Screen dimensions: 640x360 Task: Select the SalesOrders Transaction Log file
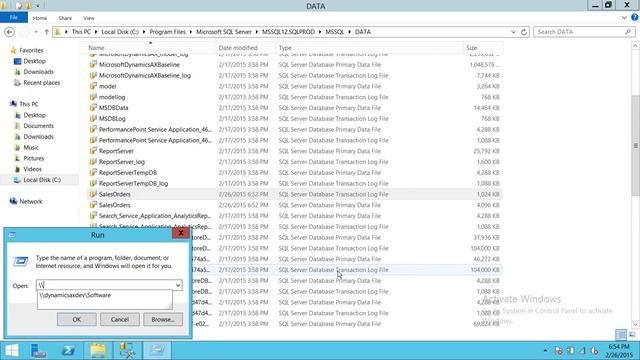pos(295,194)
